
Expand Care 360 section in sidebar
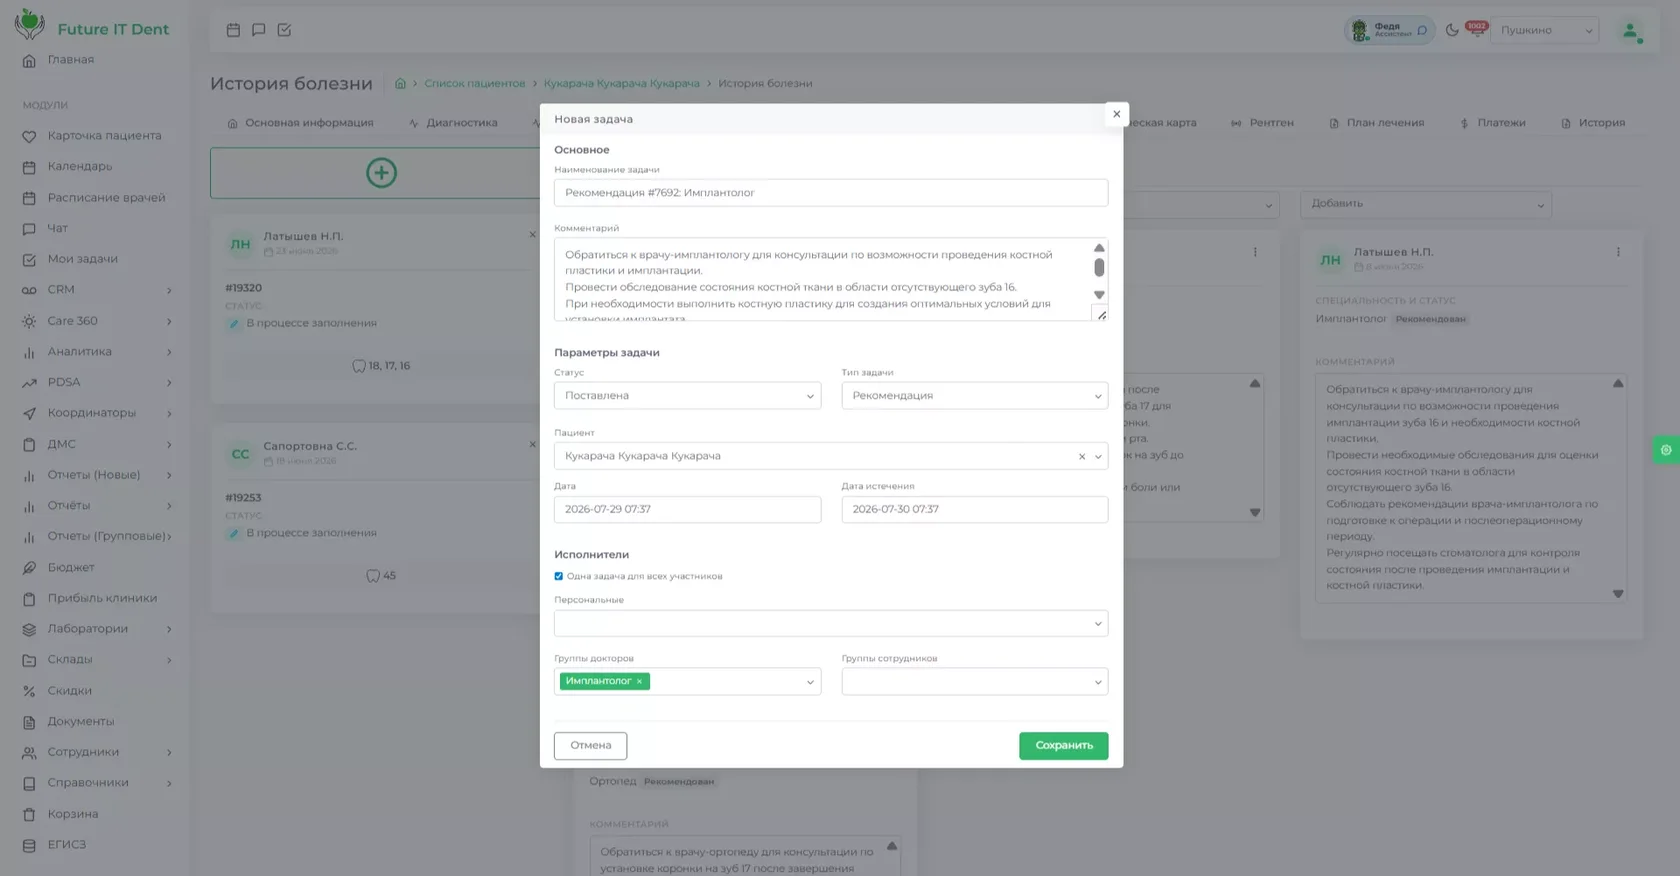tap(95, 321)
